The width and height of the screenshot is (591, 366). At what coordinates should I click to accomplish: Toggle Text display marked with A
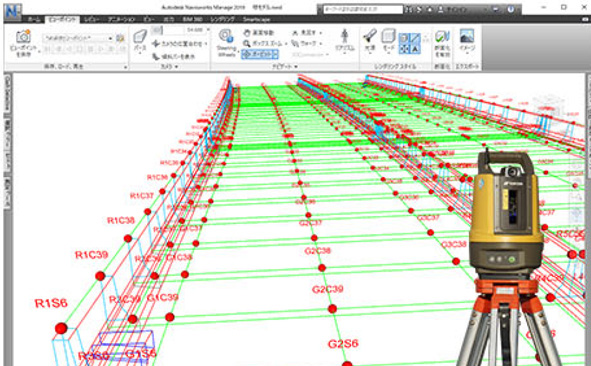click(415, 49)
